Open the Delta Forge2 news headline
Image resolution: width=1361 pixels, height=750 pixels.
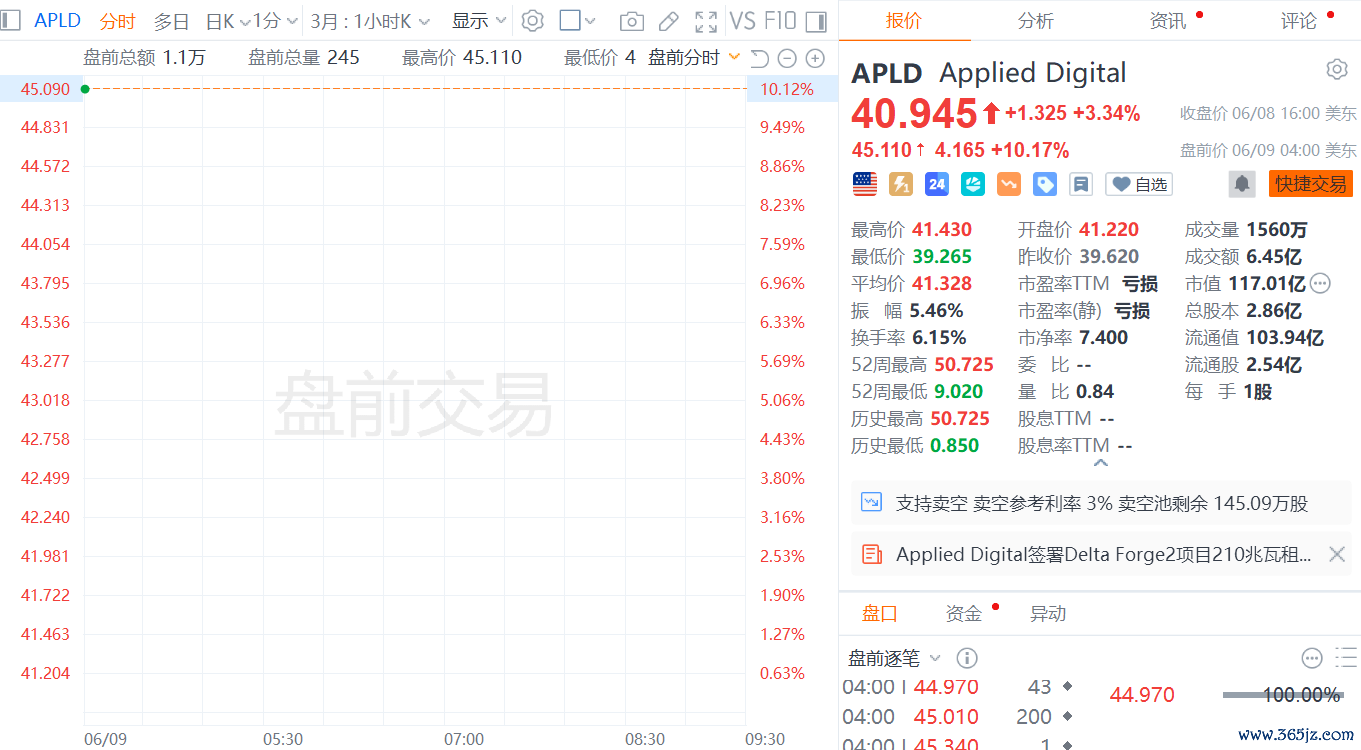coord(1104,554)
